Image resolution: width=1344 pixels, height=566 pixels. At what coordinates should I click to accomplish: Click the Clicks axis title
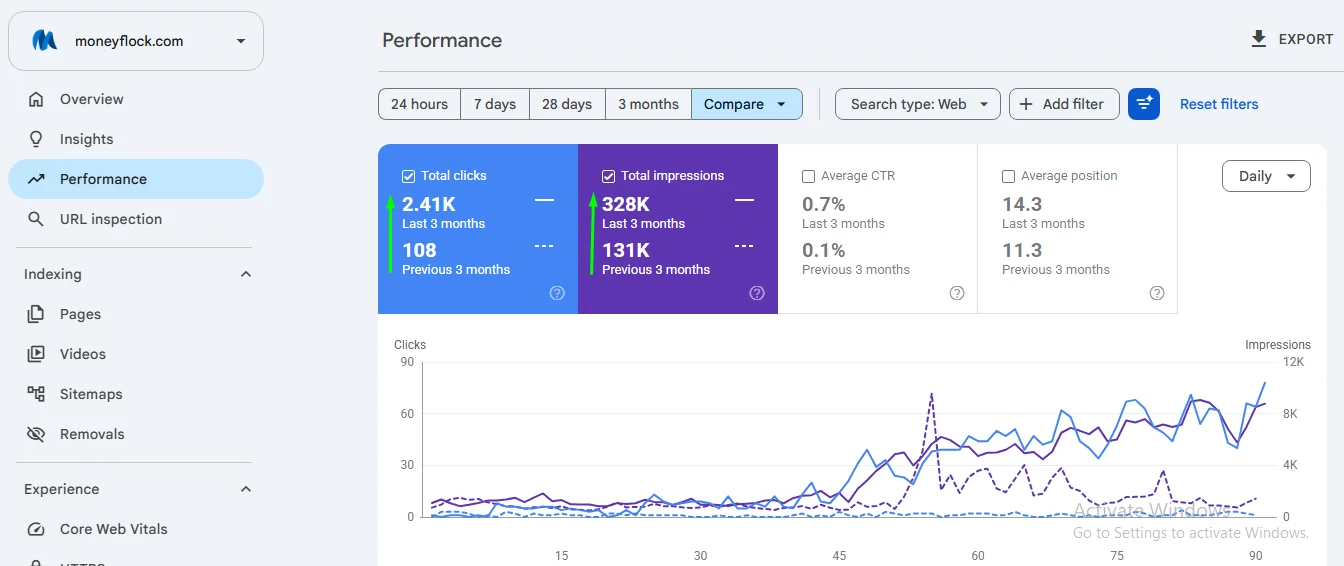point(410,345)
